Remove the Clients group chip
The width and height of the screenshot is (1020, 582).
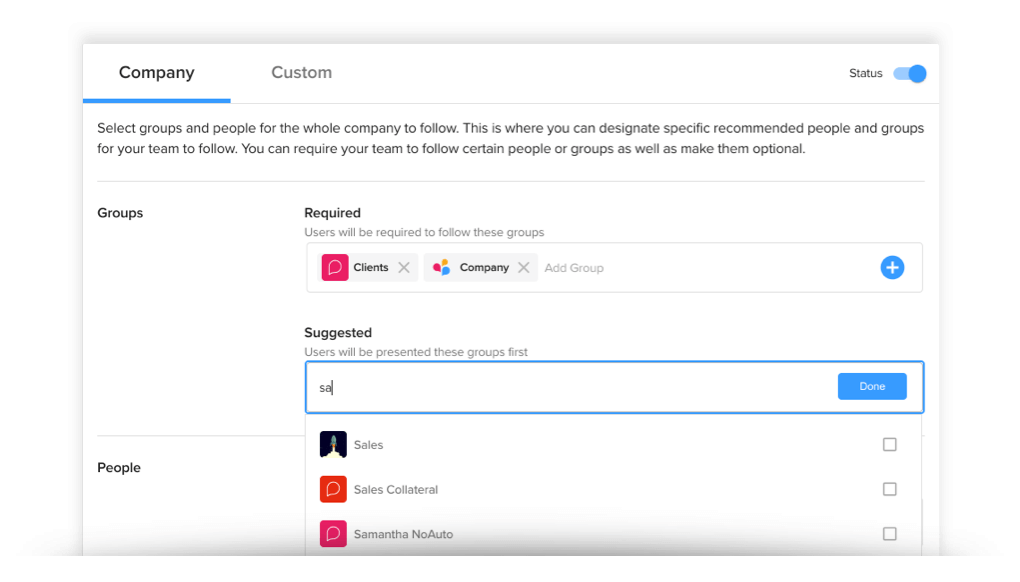pos(404,267)
